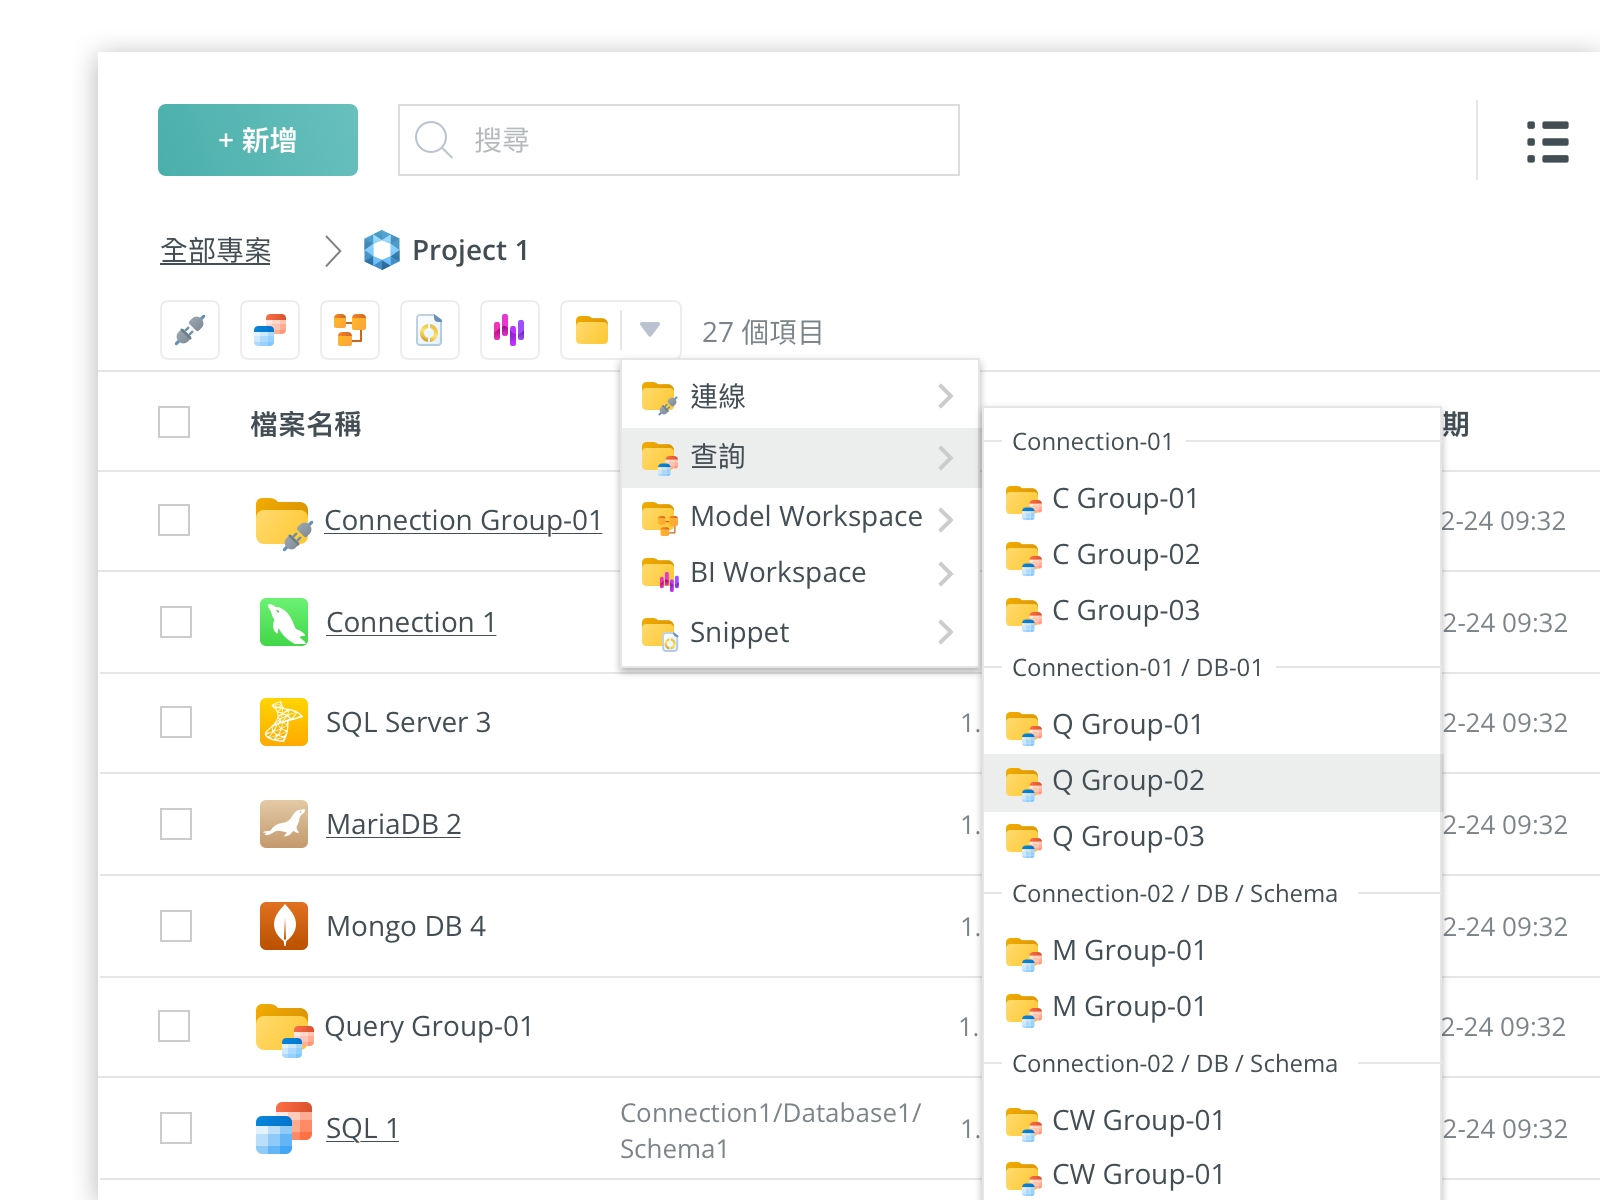Screen dimensions: 1600x1200
Task: Switch to list view icon
Action: (1547, 142)
